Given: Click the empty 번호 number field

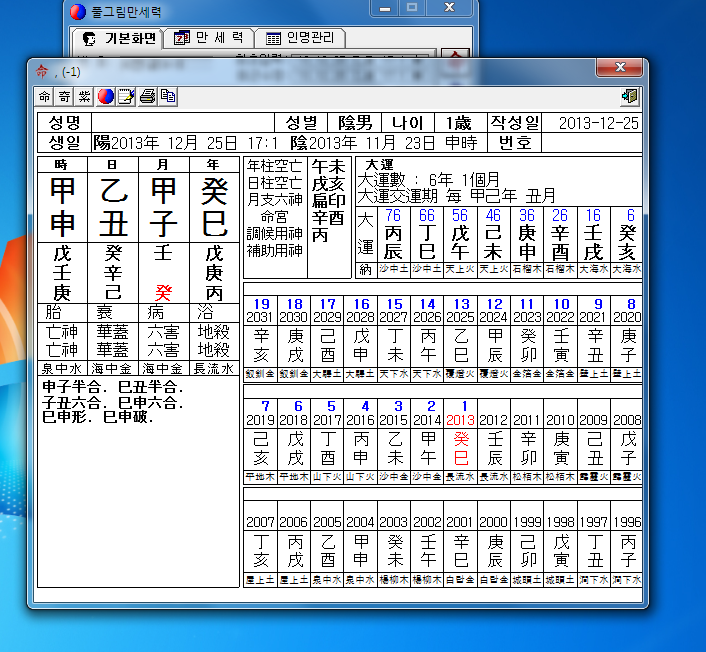Looking at the screenshot, I should (590, 143).
